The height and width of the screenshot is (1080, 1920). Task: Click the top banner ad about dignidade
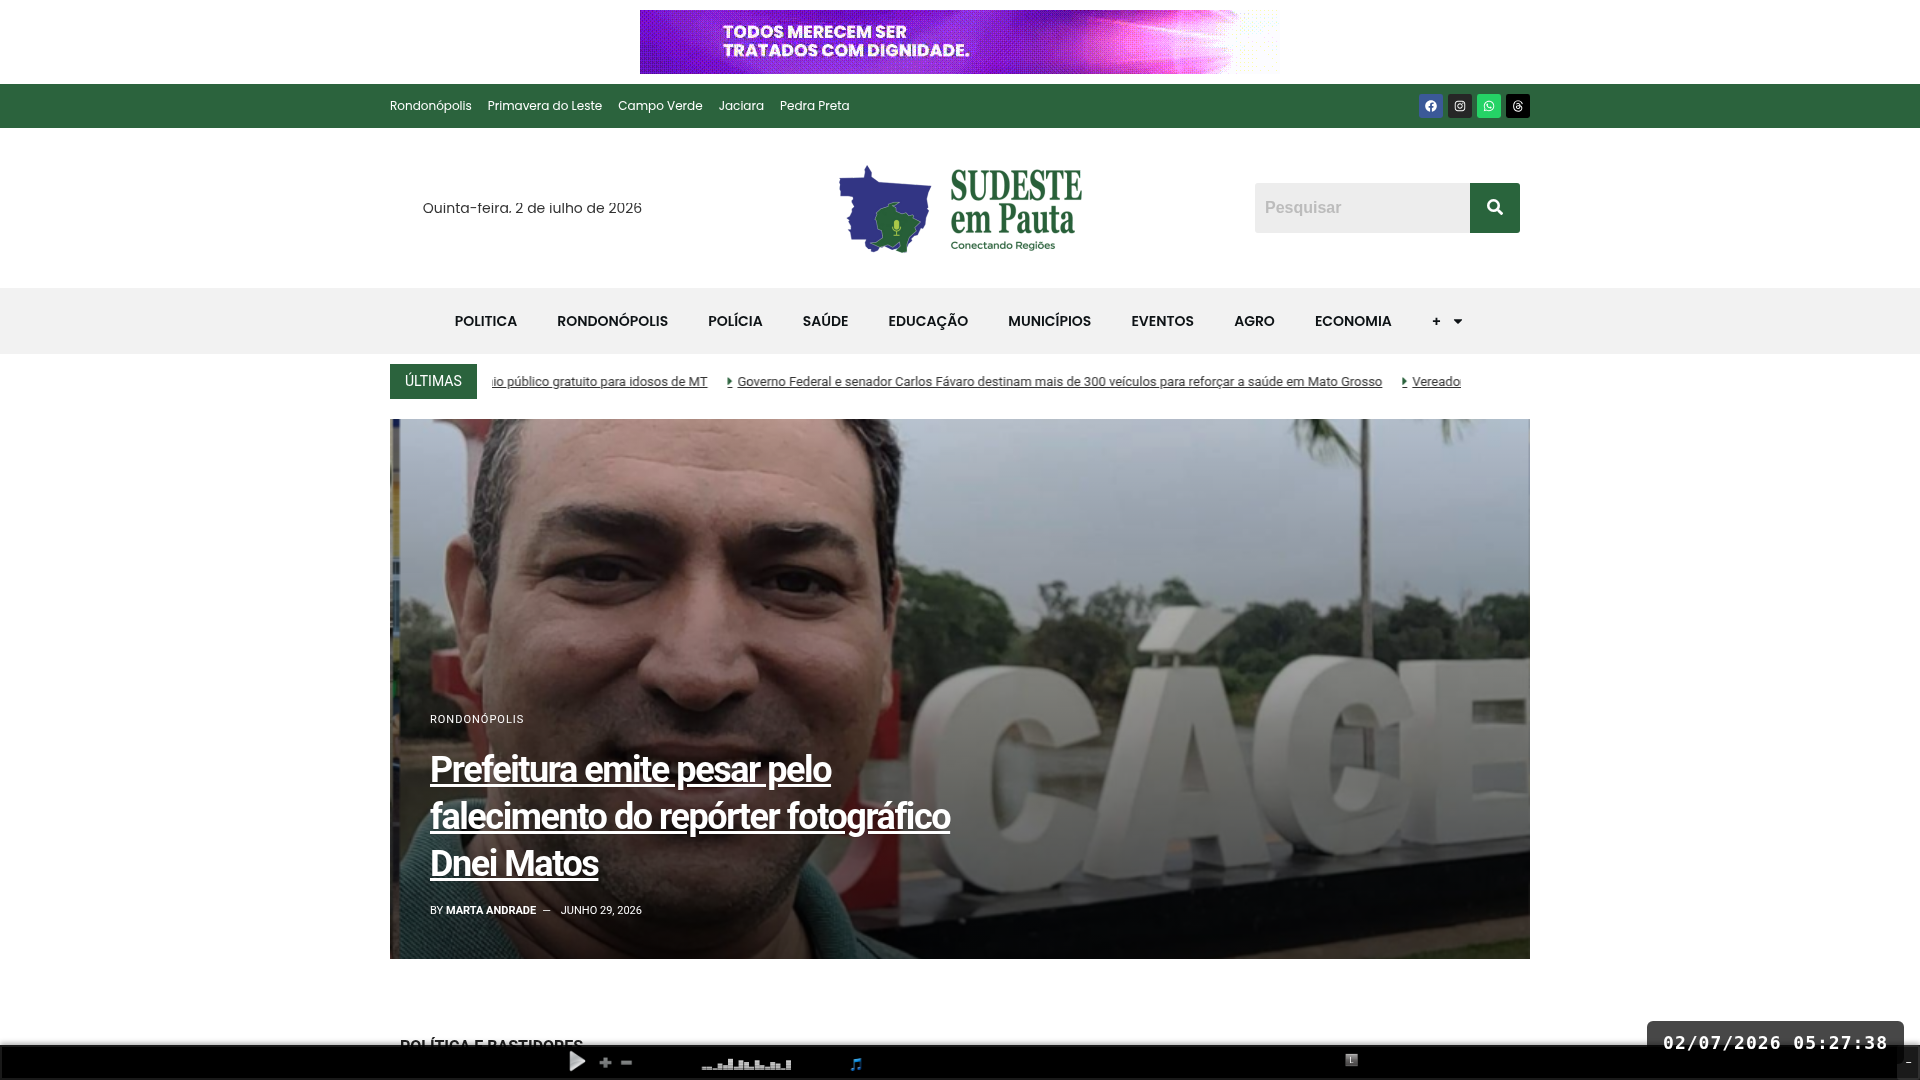tap(960, 42)
